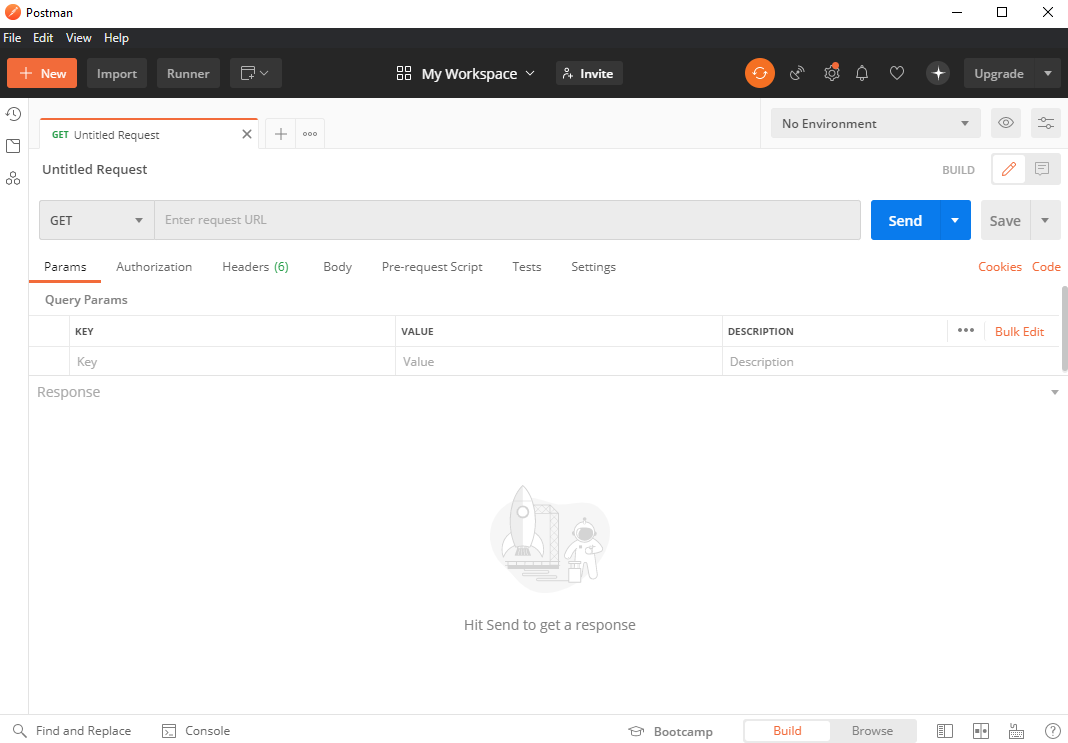Image resolution: width=1068 pixels, height=743 pixels.
Task: Click the Runner button
Action: coord(189,74)
